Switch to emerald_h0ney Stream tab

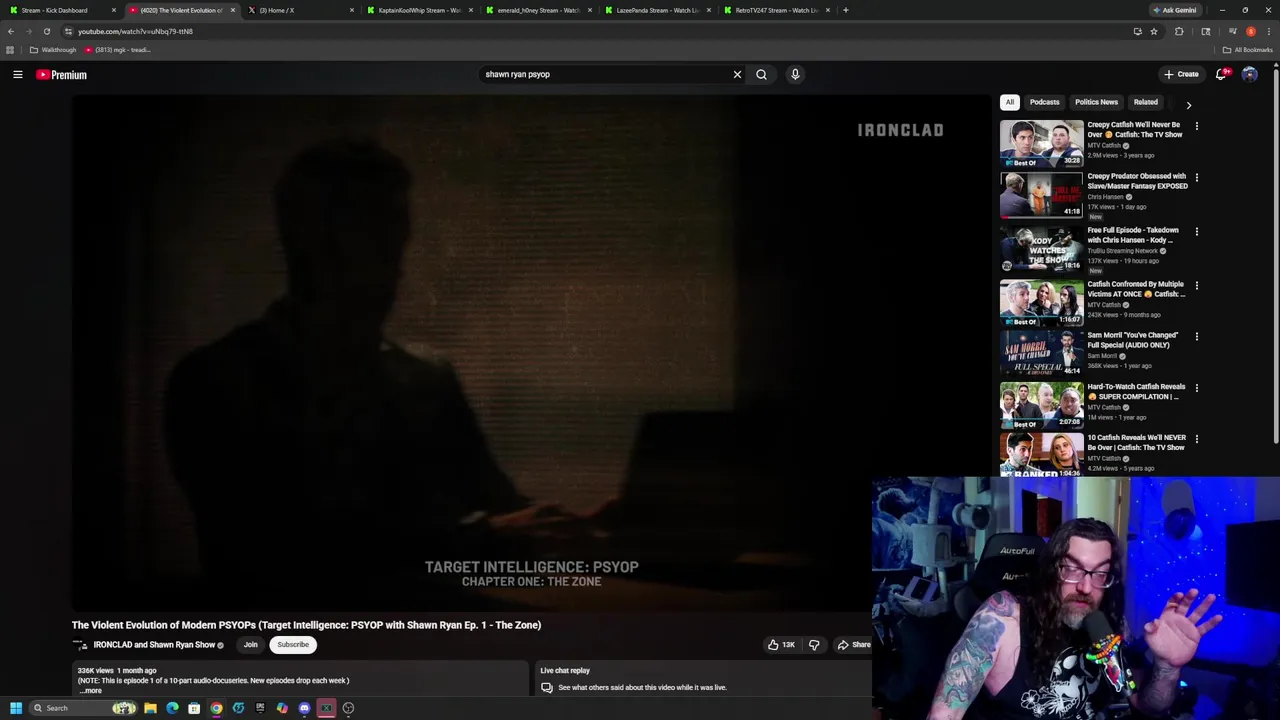[x=537, y=10]
